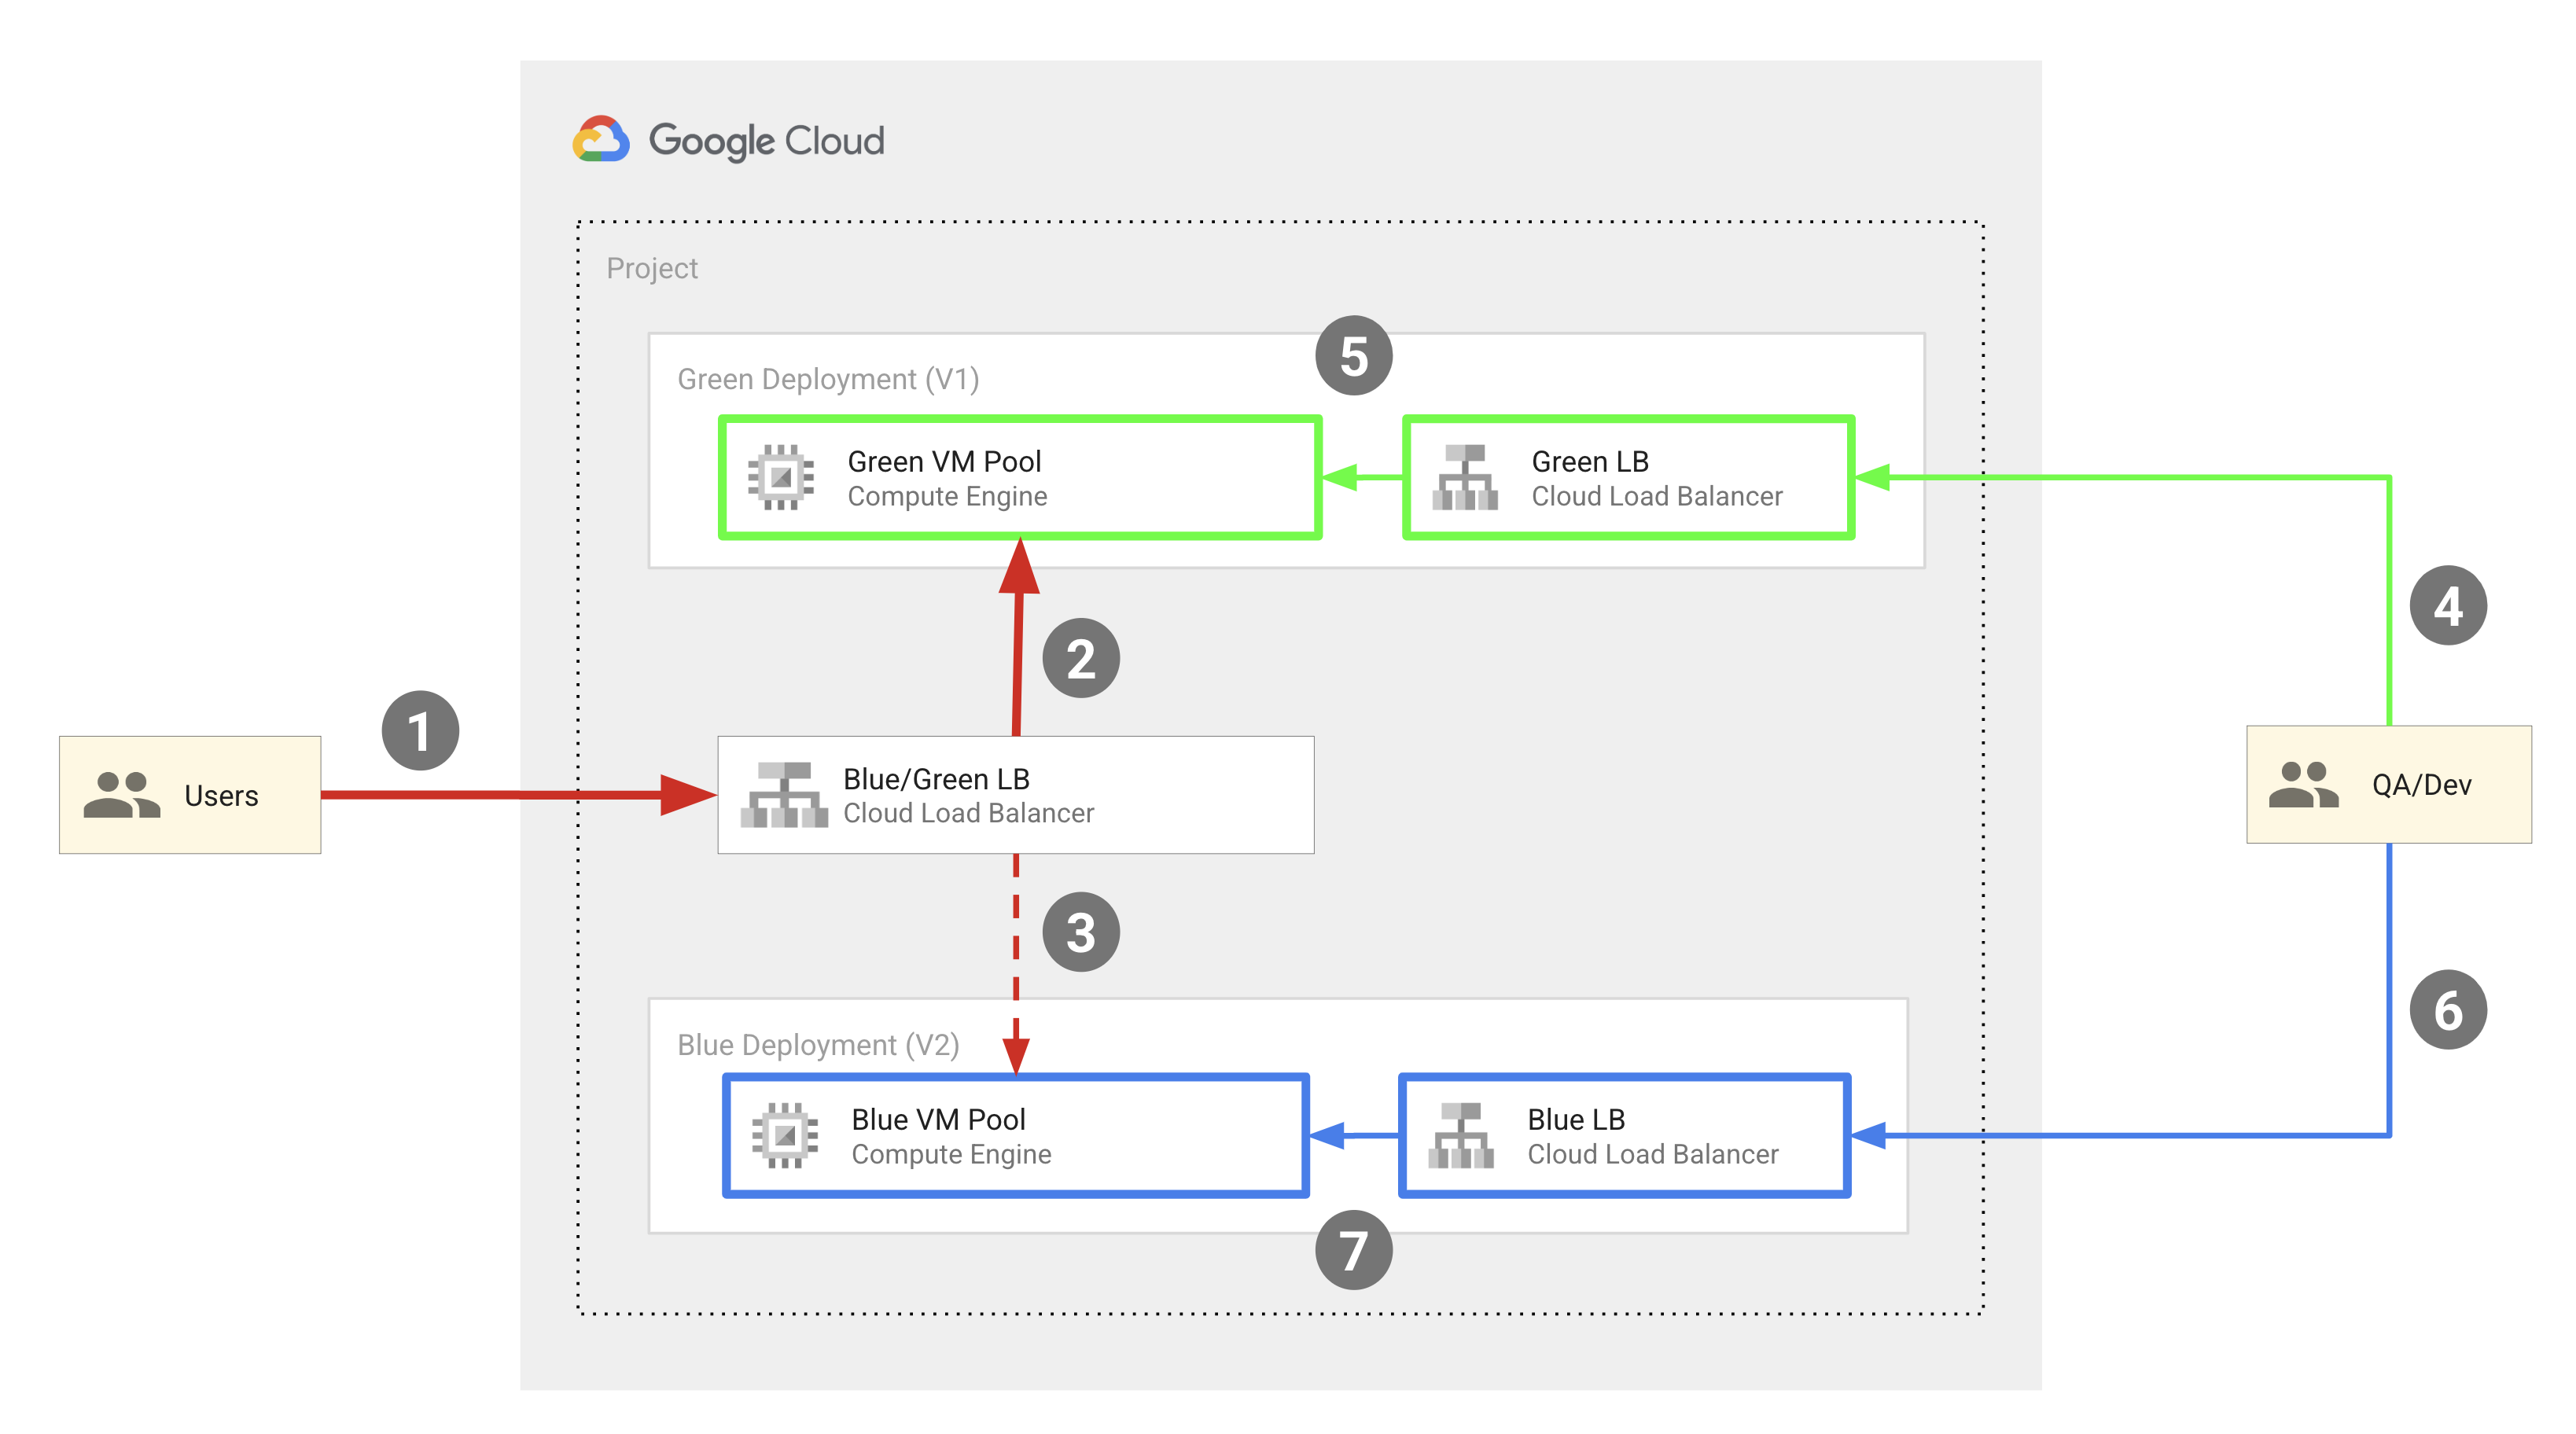Click the Green Deployment (V1) label

click(828, 379)
